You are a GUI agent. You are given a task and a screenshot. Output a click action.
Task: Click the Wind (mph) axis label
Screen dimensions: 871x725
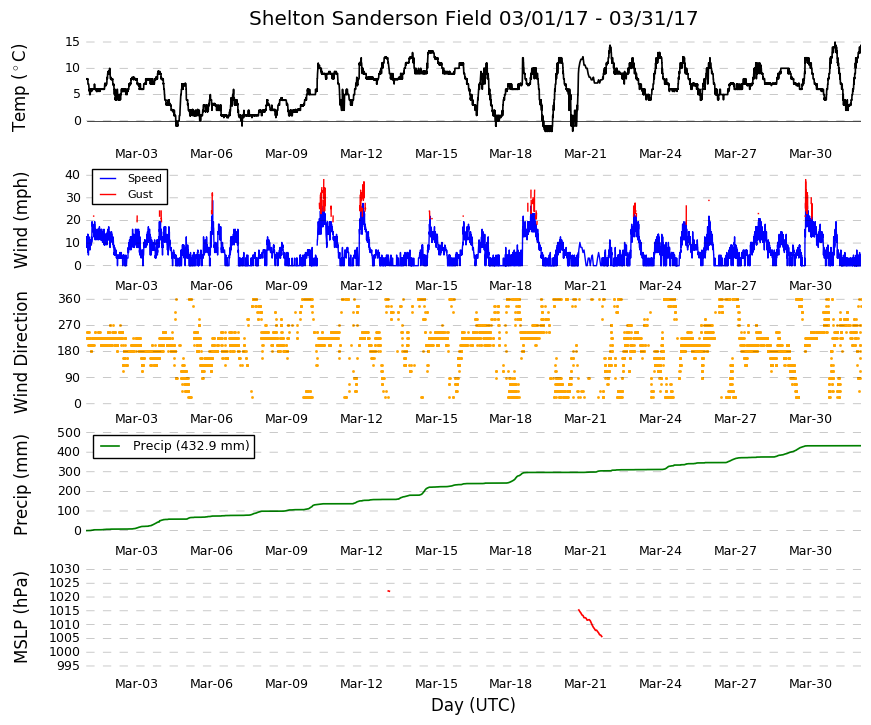19,220
